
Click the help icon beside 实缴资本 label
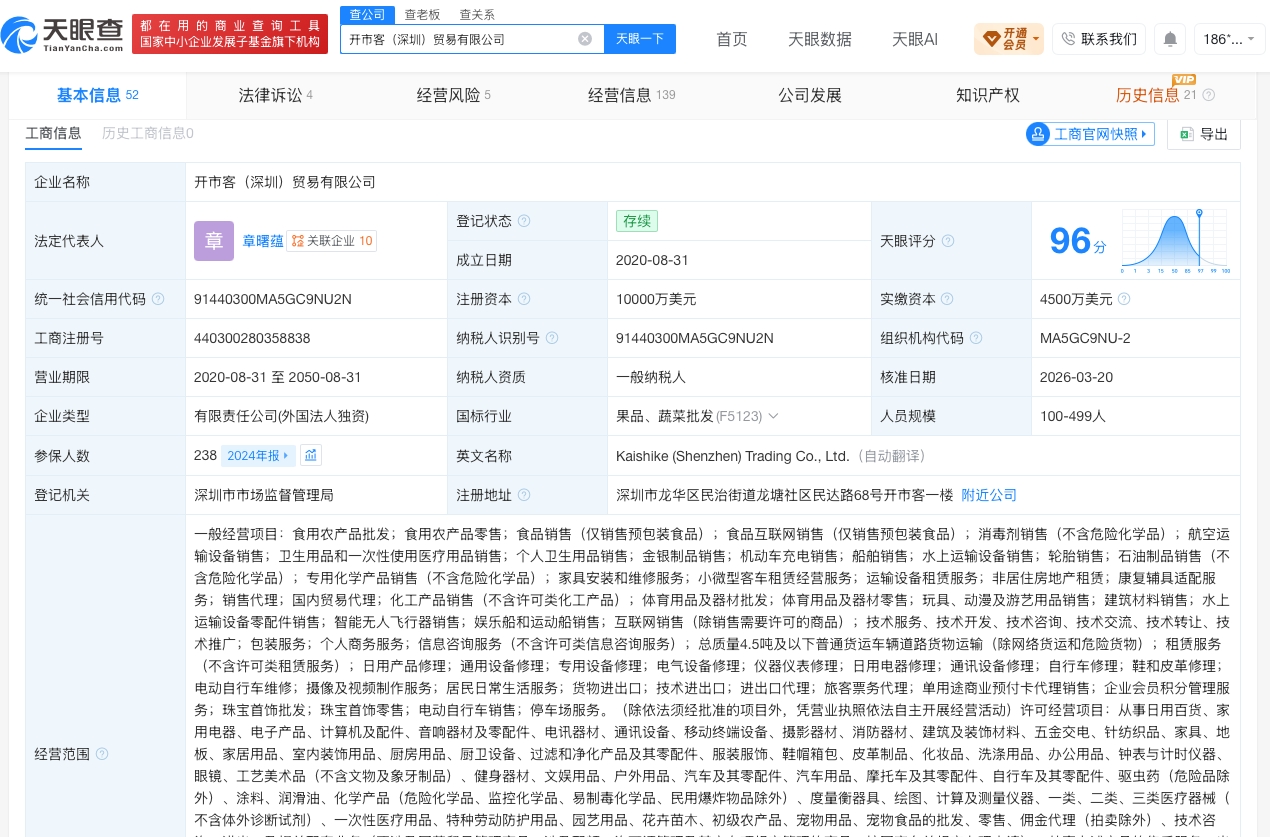(948, 299)
